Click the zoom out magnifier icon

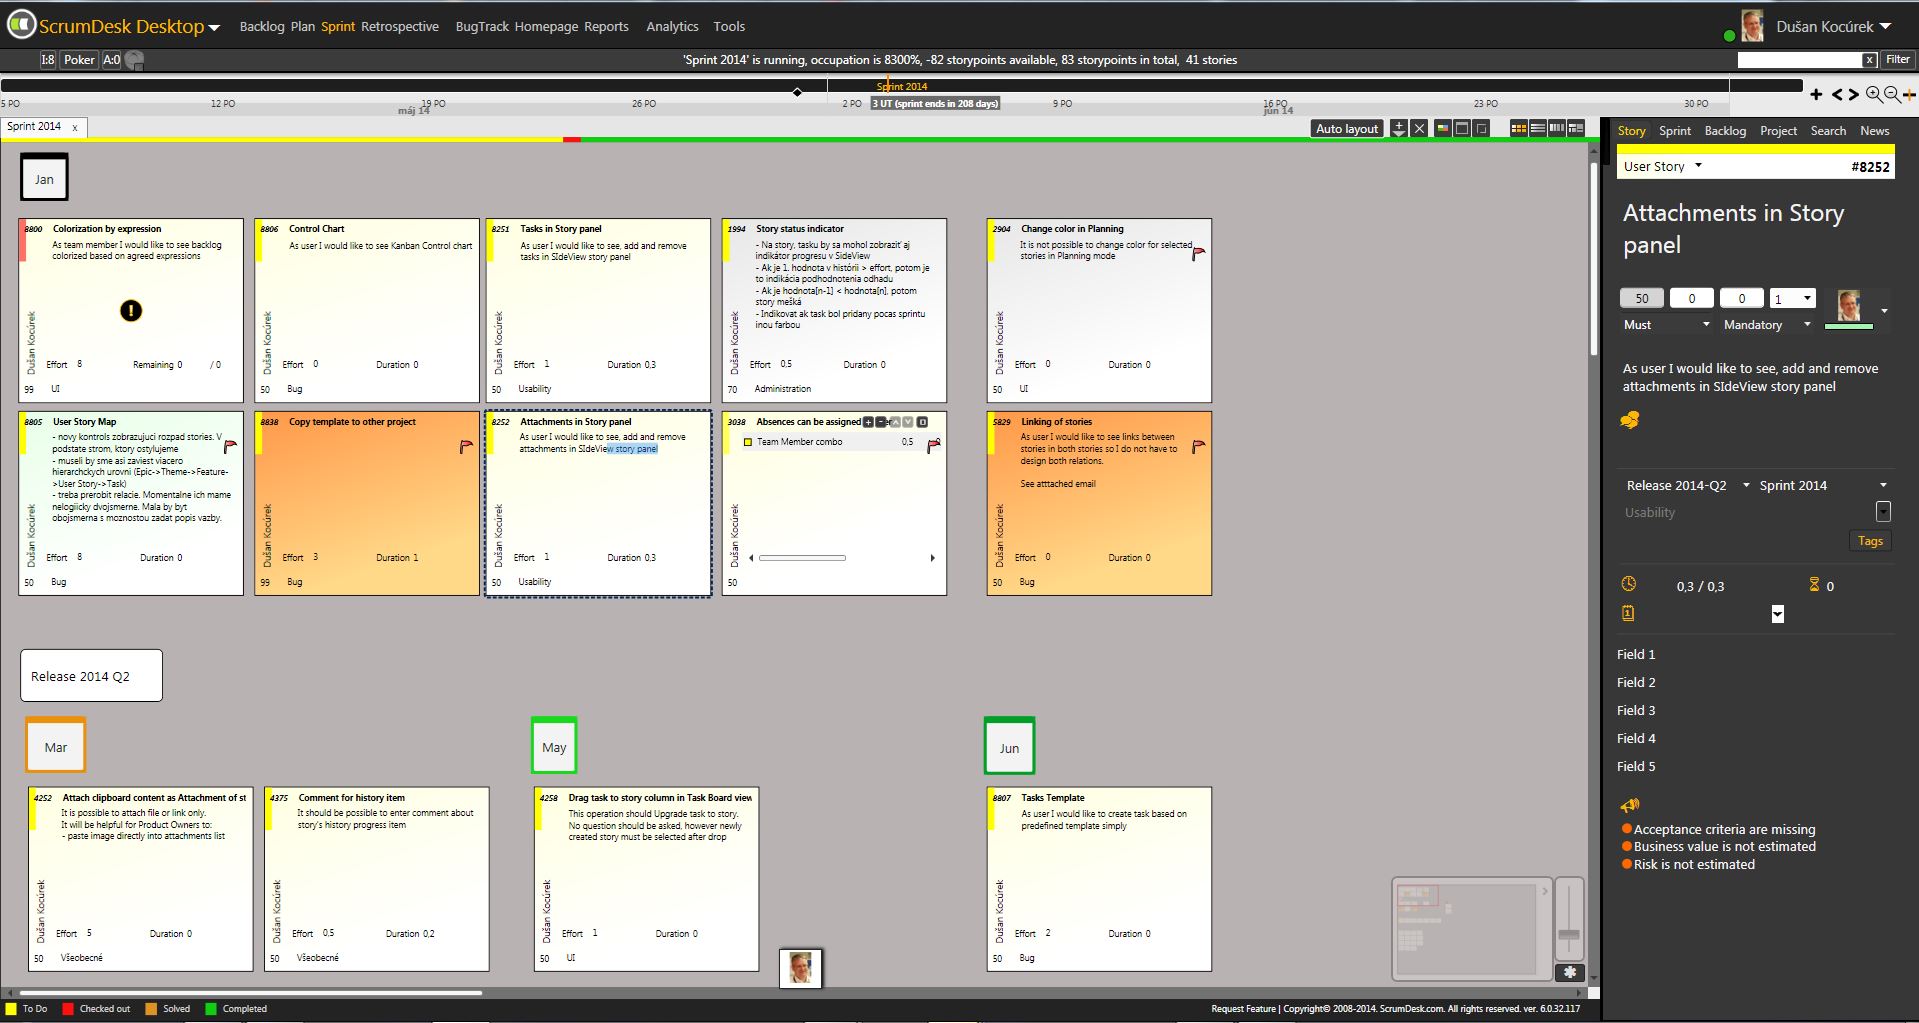click(1892, 94)
